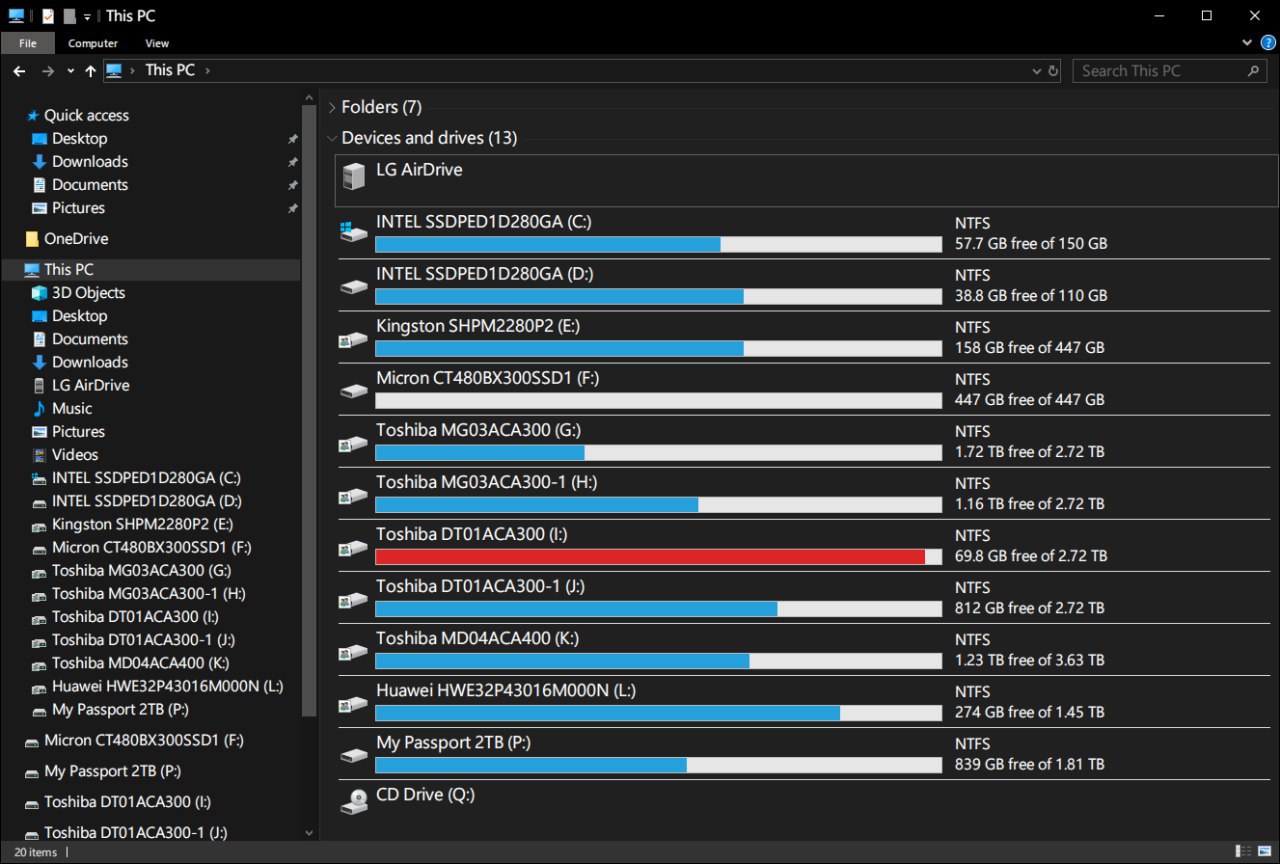Open the Computer ribbon tab

(93, 43)
